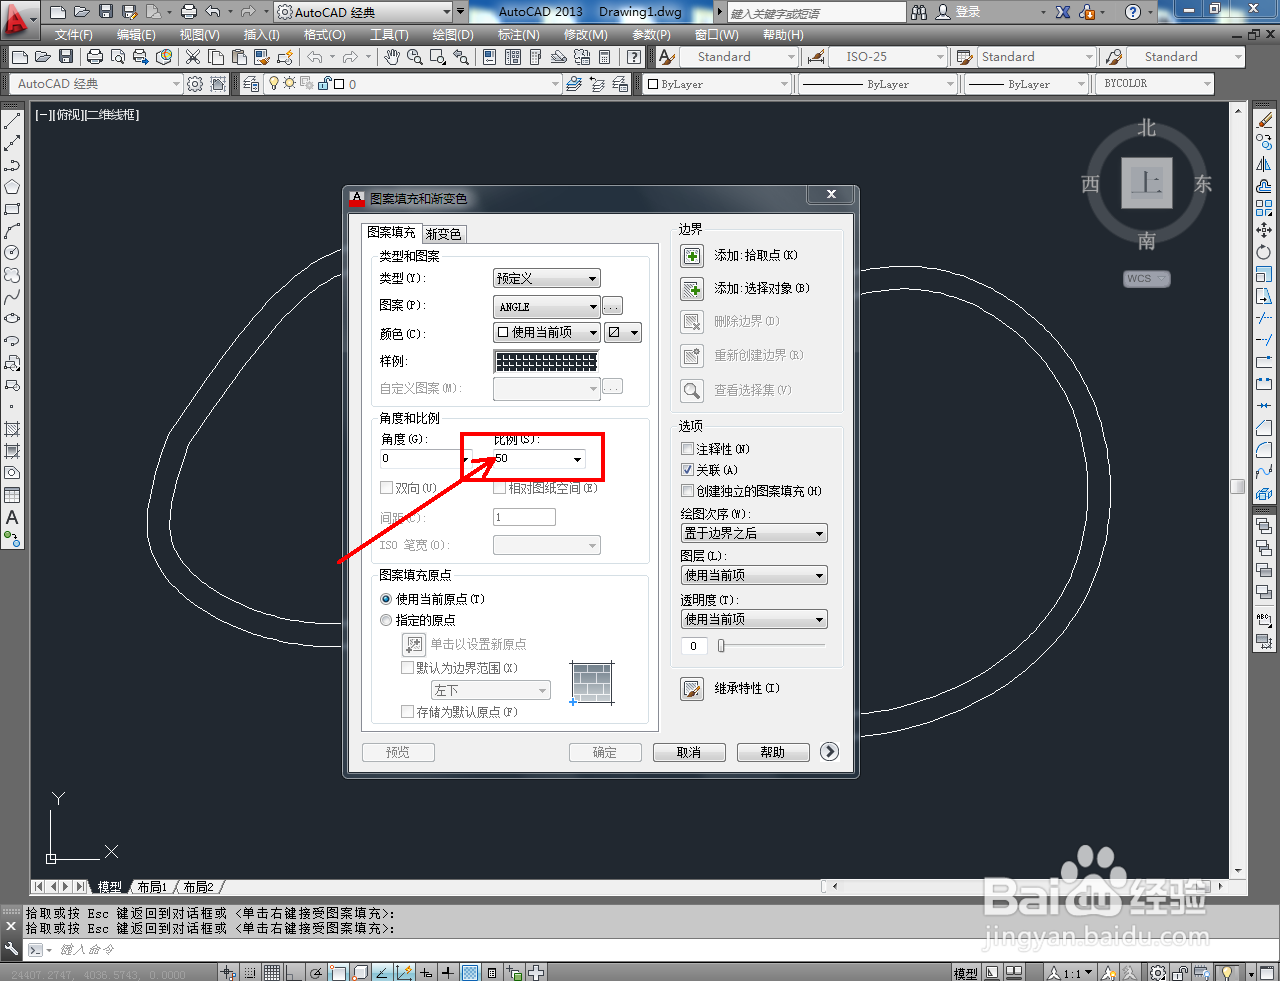Uncheck the 关联 checkbox
This screenshot has height=981, width=1280.
tap(687, 470)
